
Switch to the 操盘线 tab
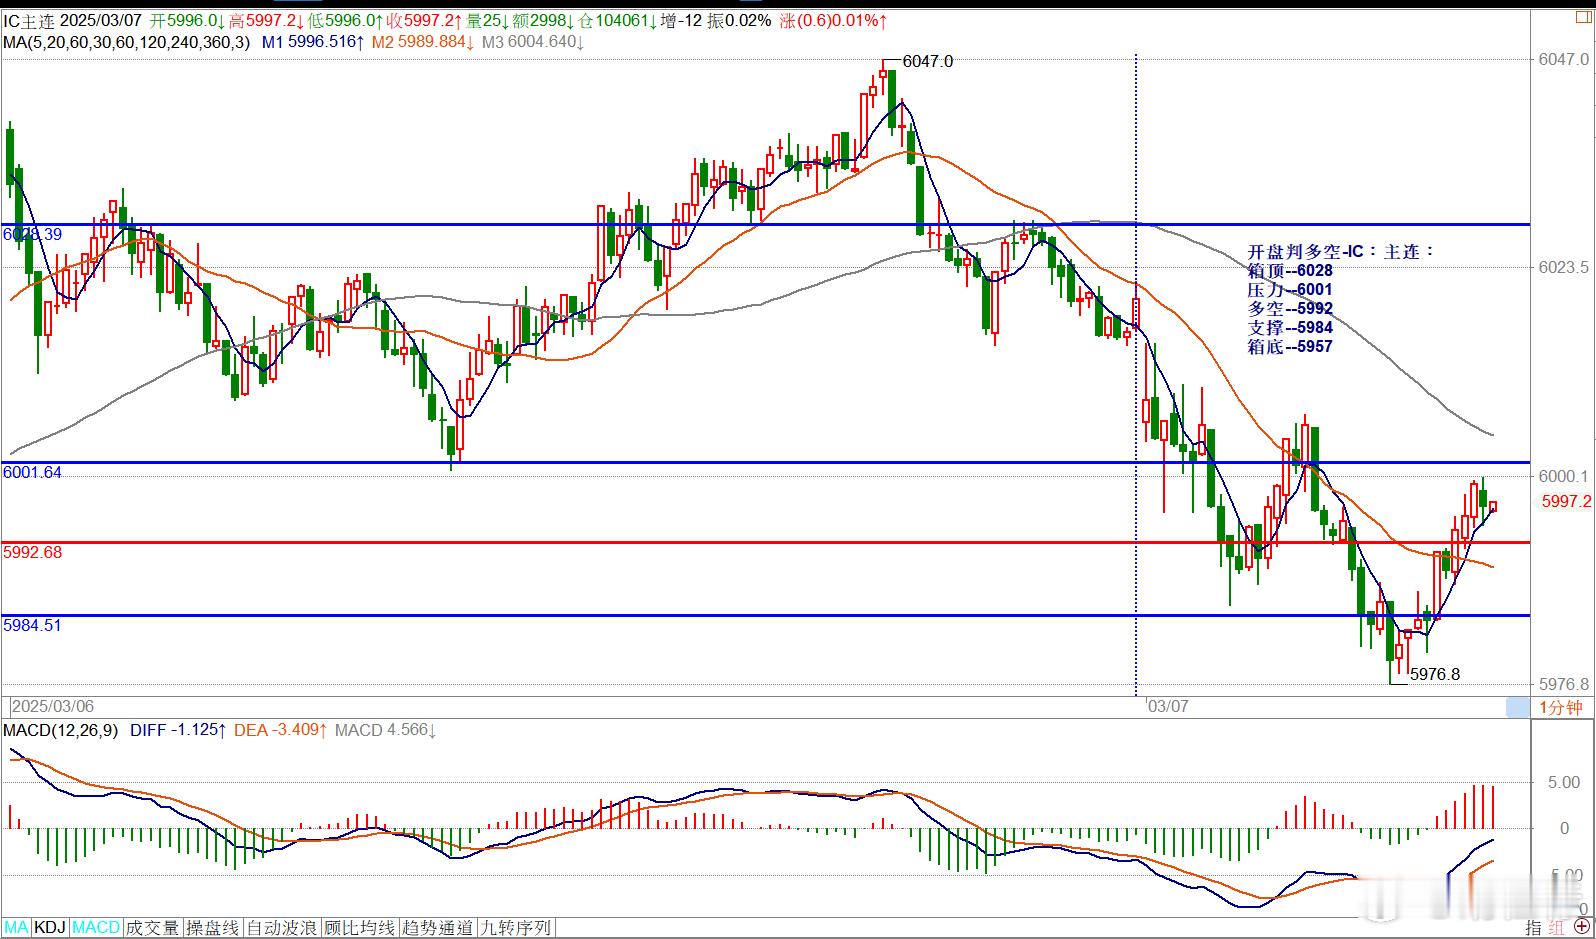click(213, 928)
